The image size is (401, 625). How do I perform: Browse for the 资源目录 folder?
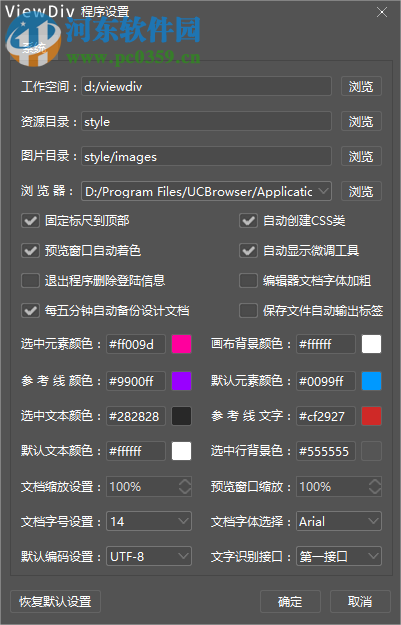click(361, 121)
